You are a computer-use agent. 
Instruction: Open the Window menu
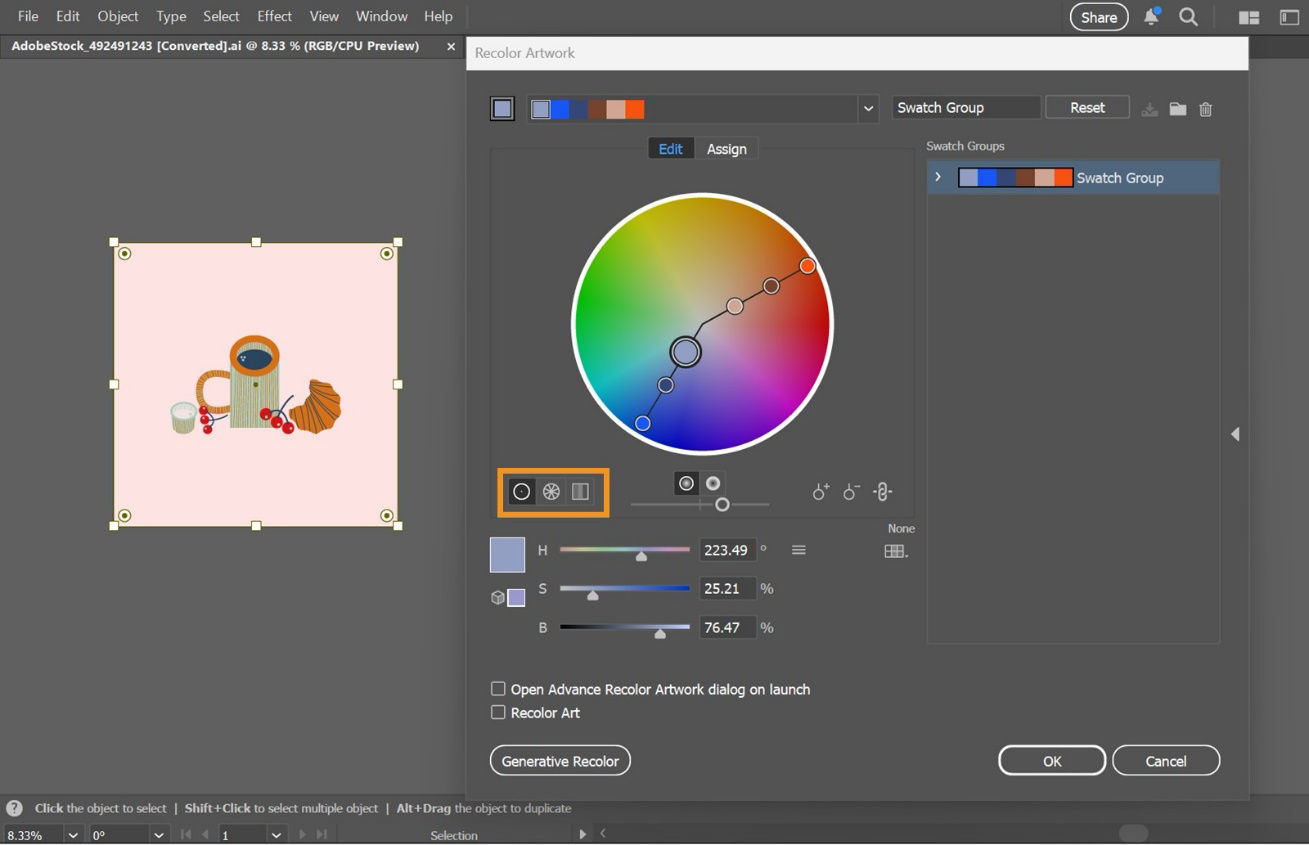pos(381,16)
